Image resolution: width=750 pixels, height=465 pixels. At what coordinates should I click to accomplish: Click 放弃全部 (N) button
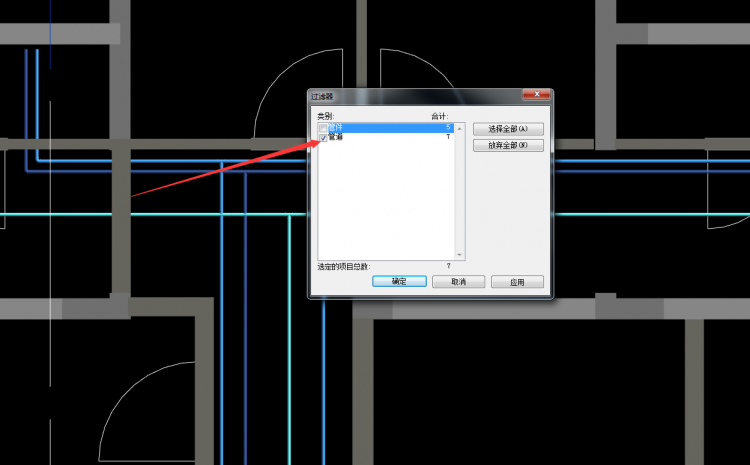[508, 145]
